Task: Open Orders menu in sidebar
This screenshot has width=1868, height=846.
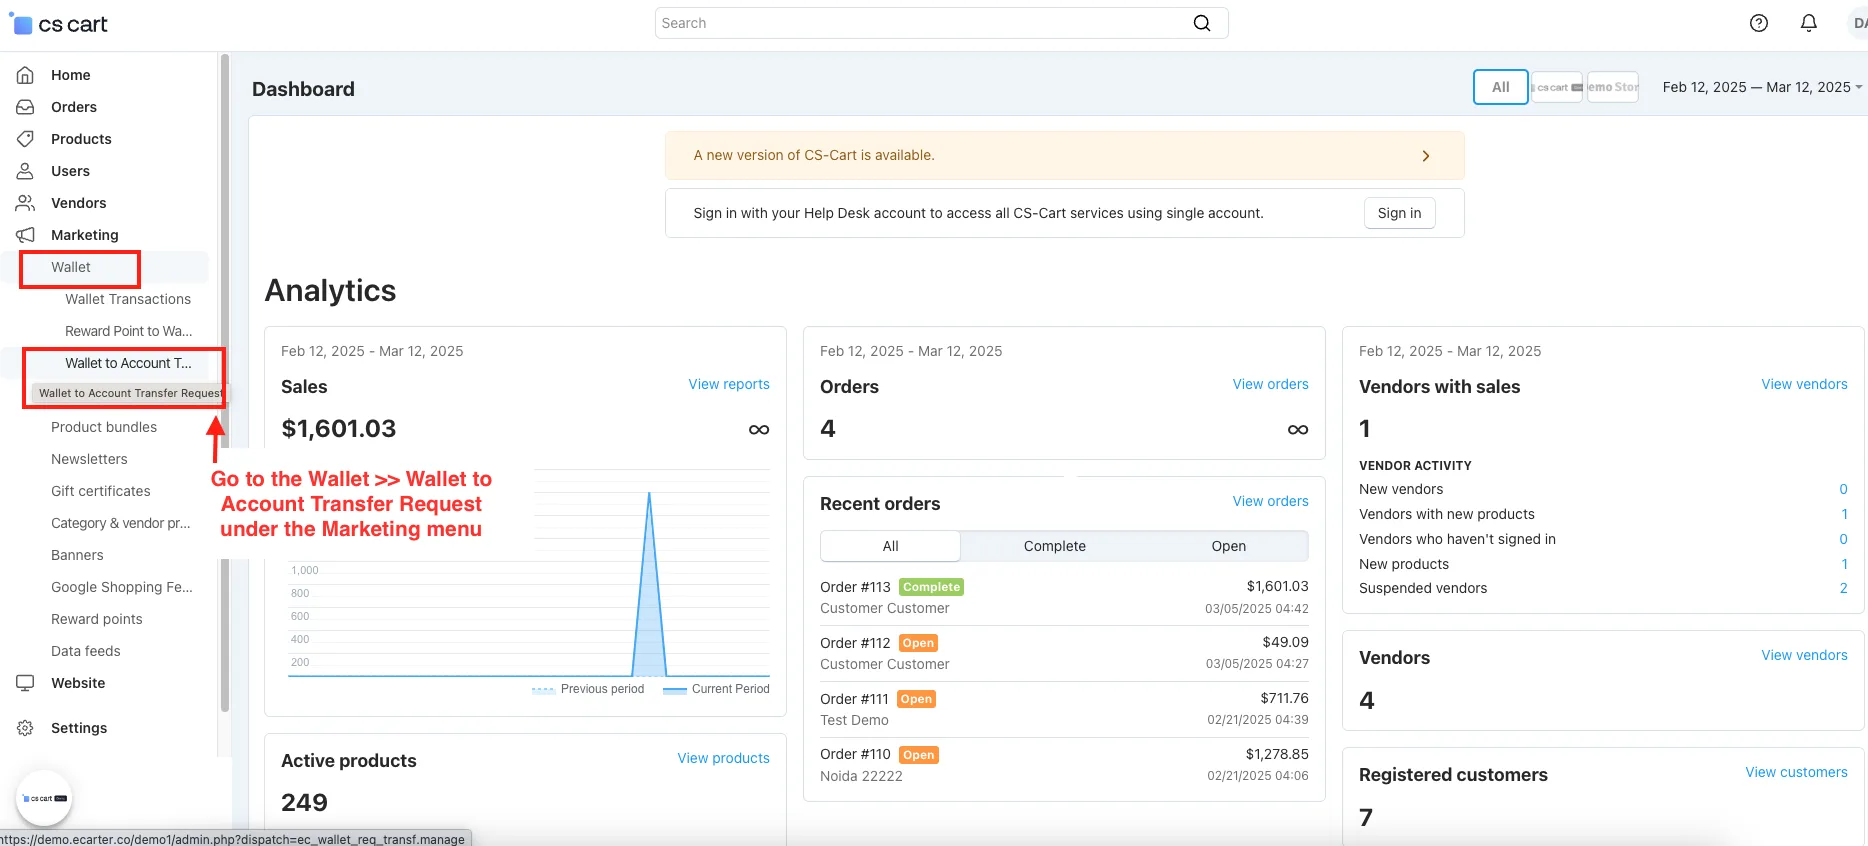Action: tap(74, 107)
